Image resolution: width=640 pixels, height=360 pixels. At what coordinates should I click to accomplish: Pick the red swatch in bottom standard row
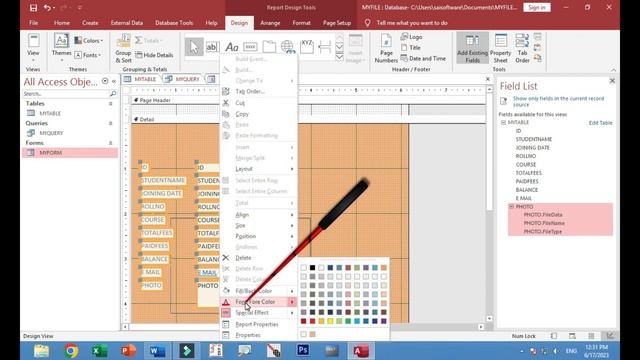pyautogui.click(x=312, y=321)
